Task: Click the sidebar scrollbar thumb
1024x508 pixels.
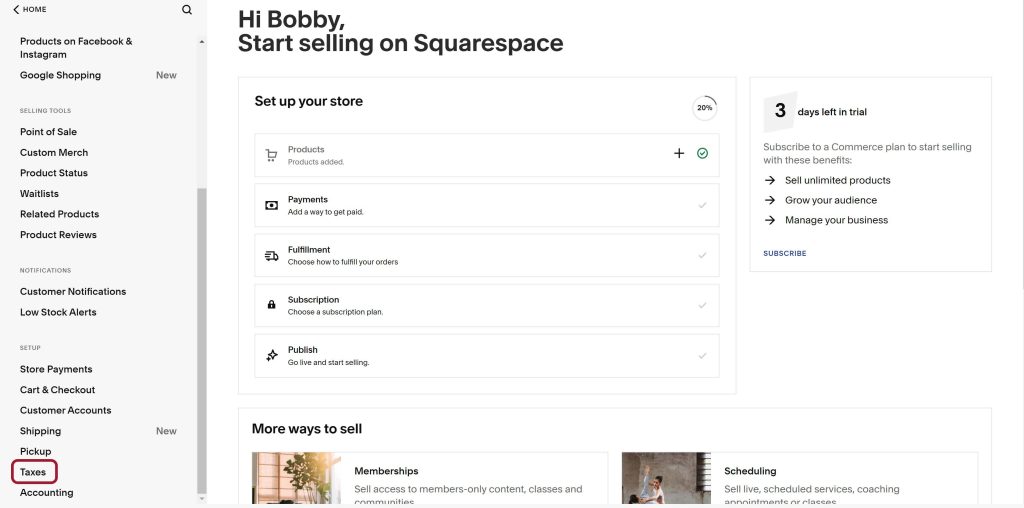Action: click(x=202, y=341)
